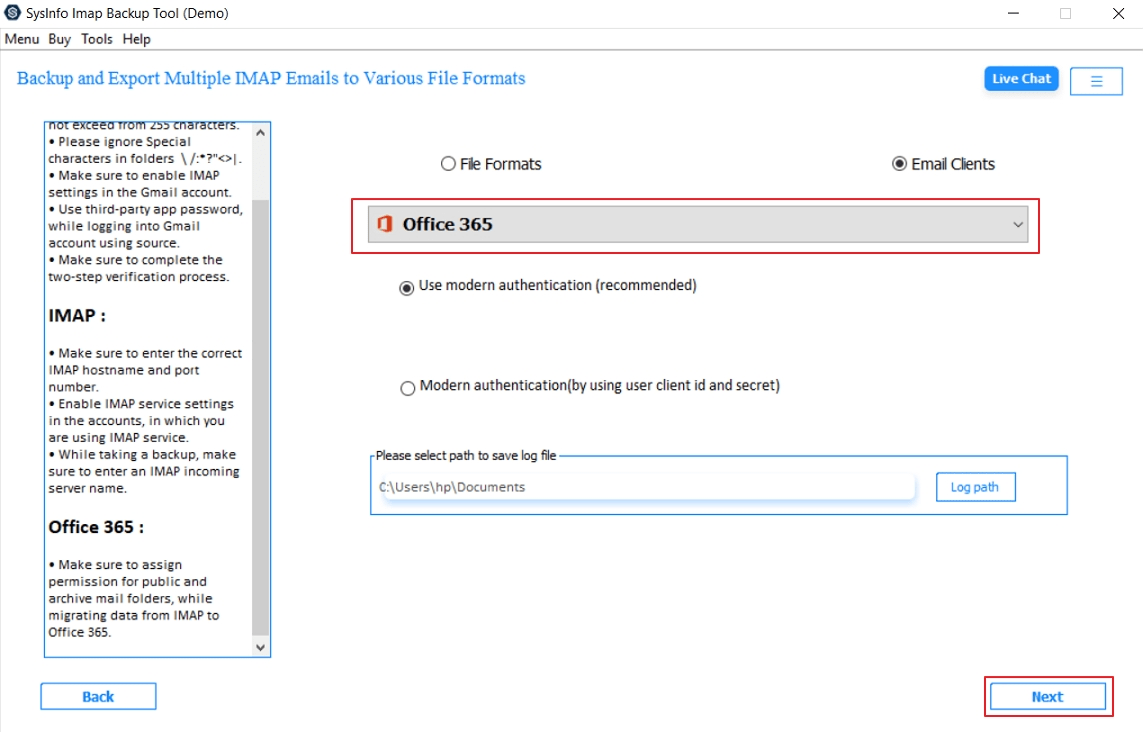This screenshot has width=1143, height=732.
Task: Open the Tools menu
Action: (x=97, y=39)
